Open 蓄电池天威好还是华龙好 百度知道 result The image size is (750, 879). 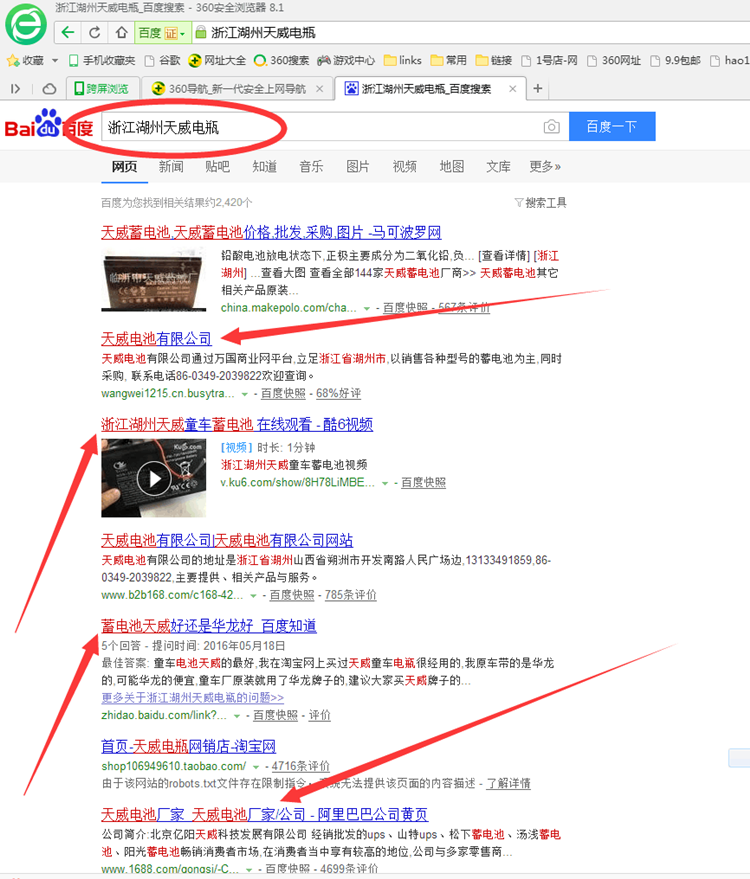209,626
